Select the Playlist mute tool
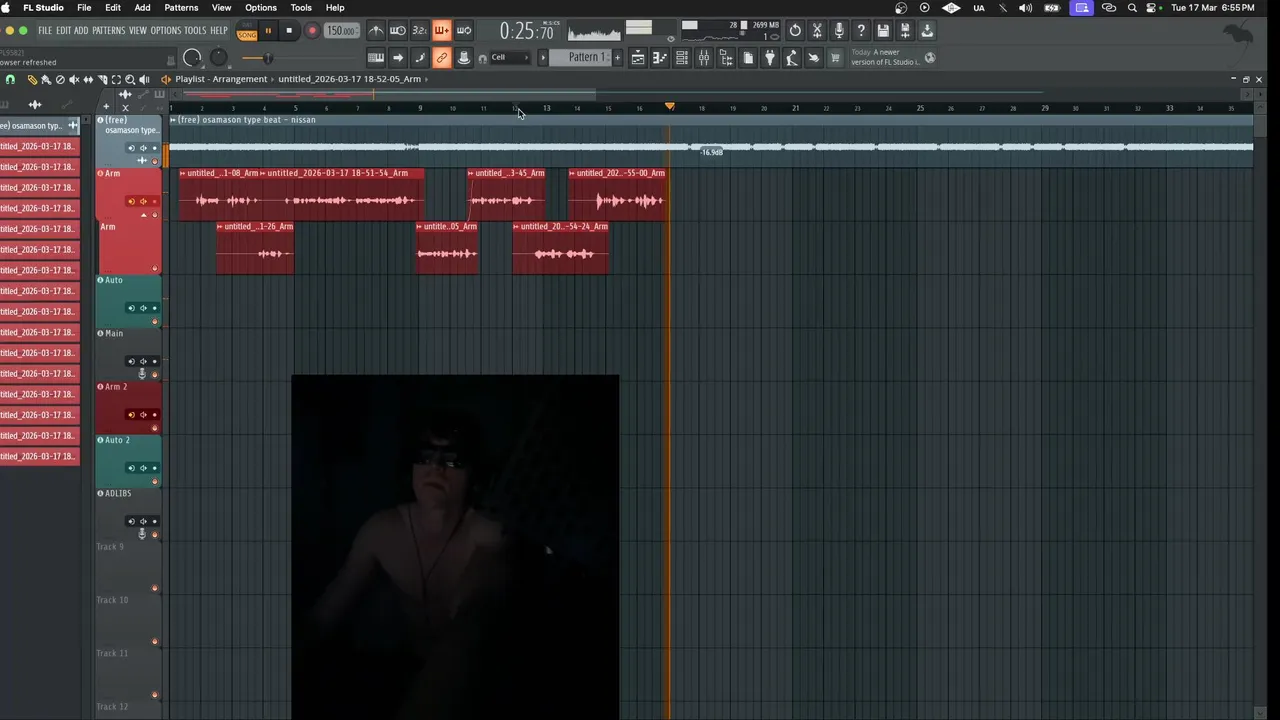The height and width of the screenshot is (720, 1280). [74, 79]
